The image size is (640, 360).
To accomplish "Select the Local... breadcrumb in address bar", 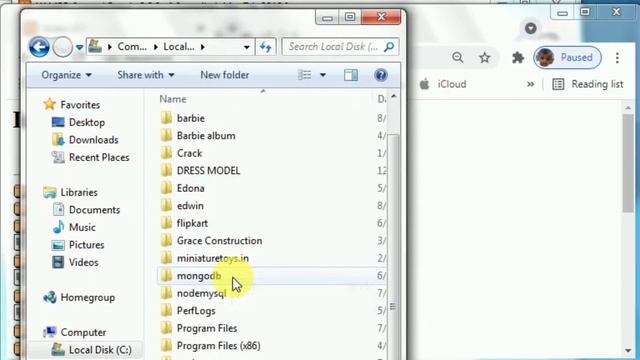I will [x=179, y=47].
